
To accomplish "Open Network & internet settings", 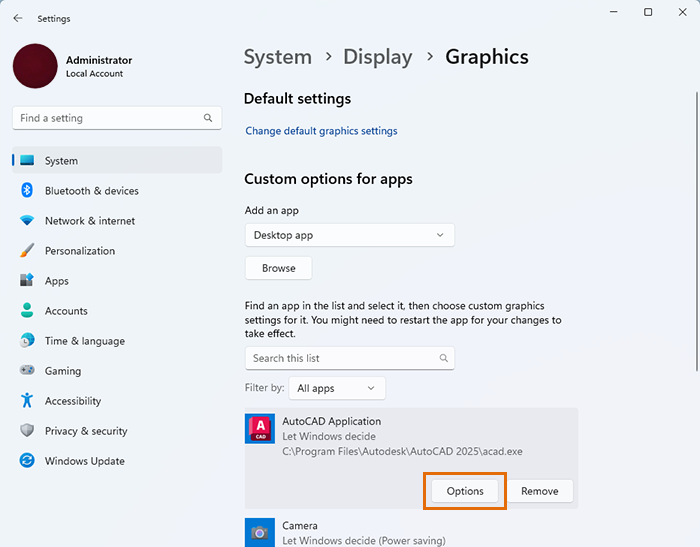I will pyautogui.click(x=89, y=221).
